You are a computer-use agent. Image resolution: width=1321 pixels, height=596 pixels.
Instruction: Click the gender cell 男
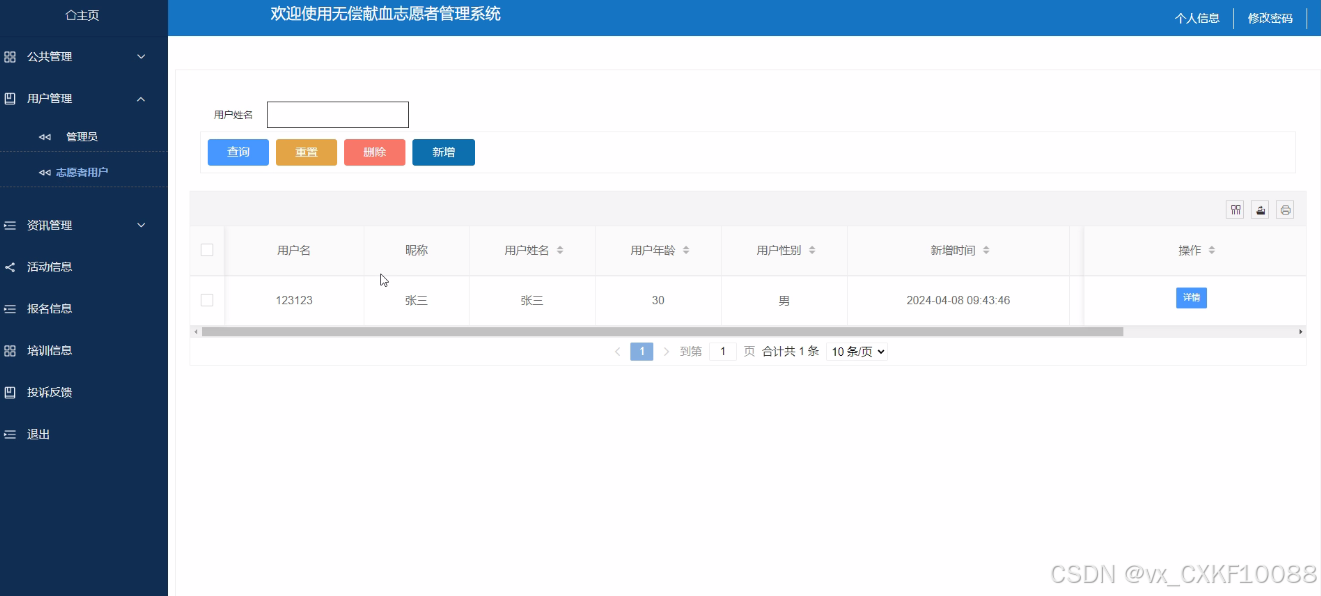coord(784,301)
